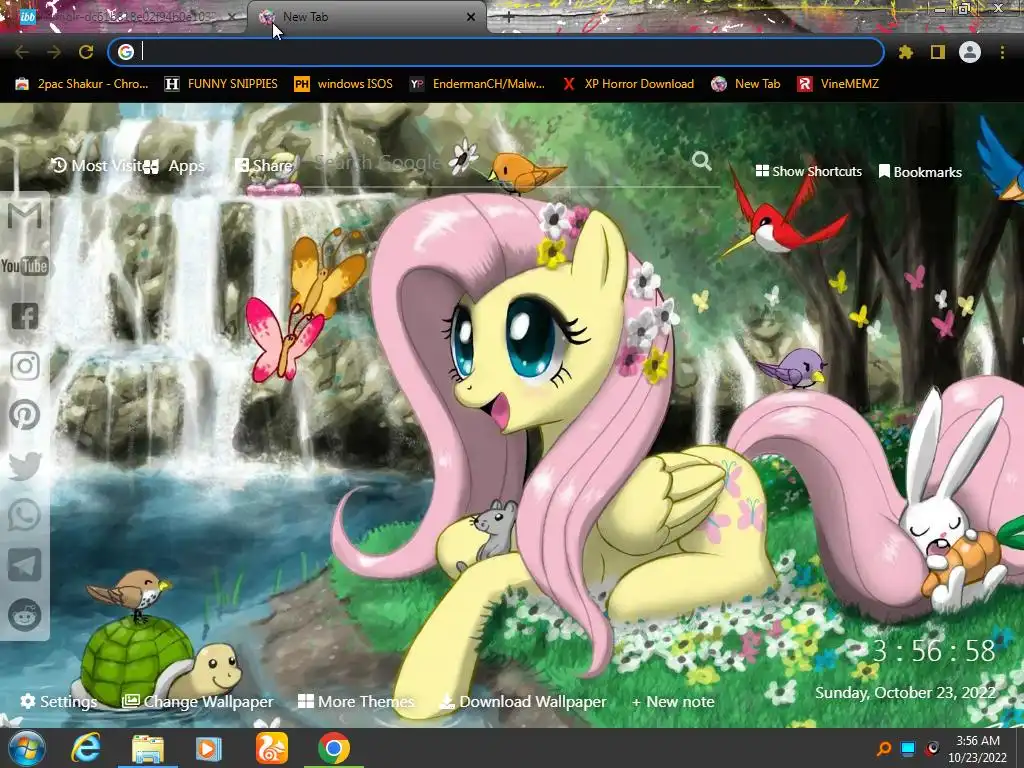Open the Bookmarks panel
1024x768 pixels.
[920, 172]
